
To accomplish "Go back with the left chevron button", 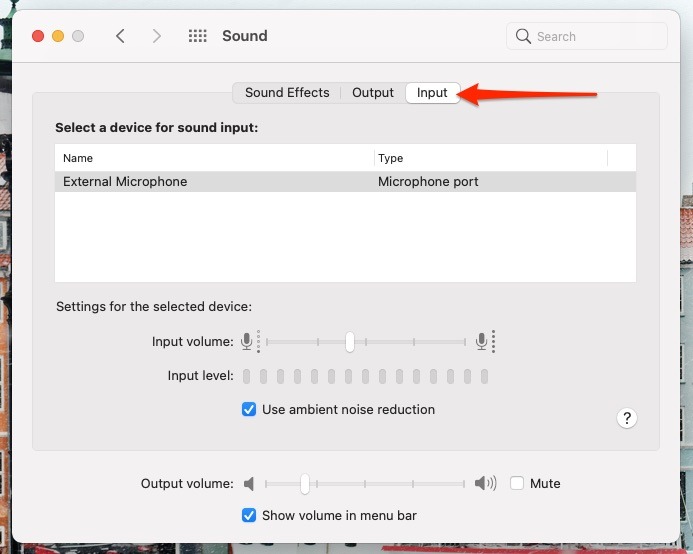I will pyautogui.click(x=120, y=36).
